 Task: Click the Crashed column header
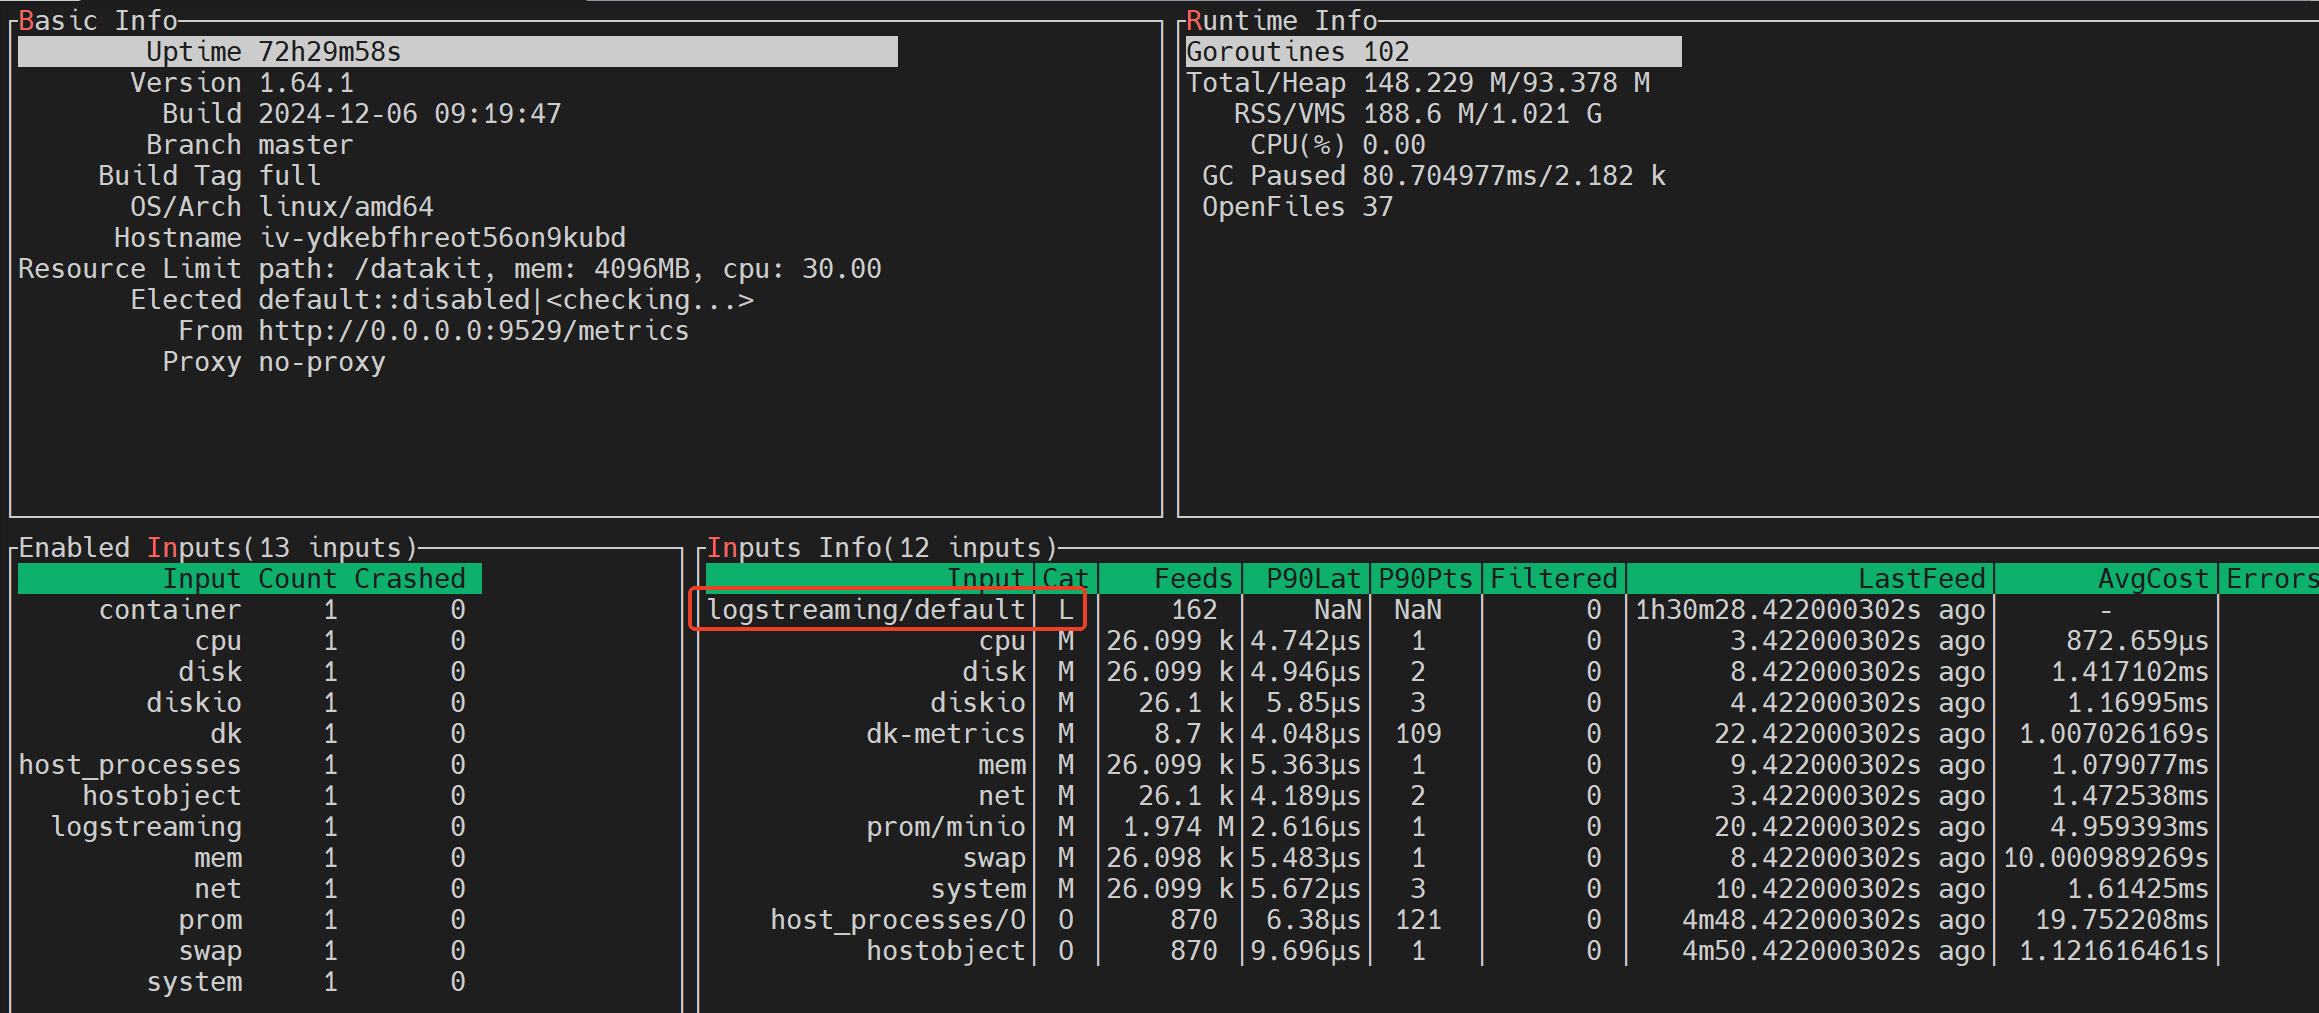coord(410,578)
